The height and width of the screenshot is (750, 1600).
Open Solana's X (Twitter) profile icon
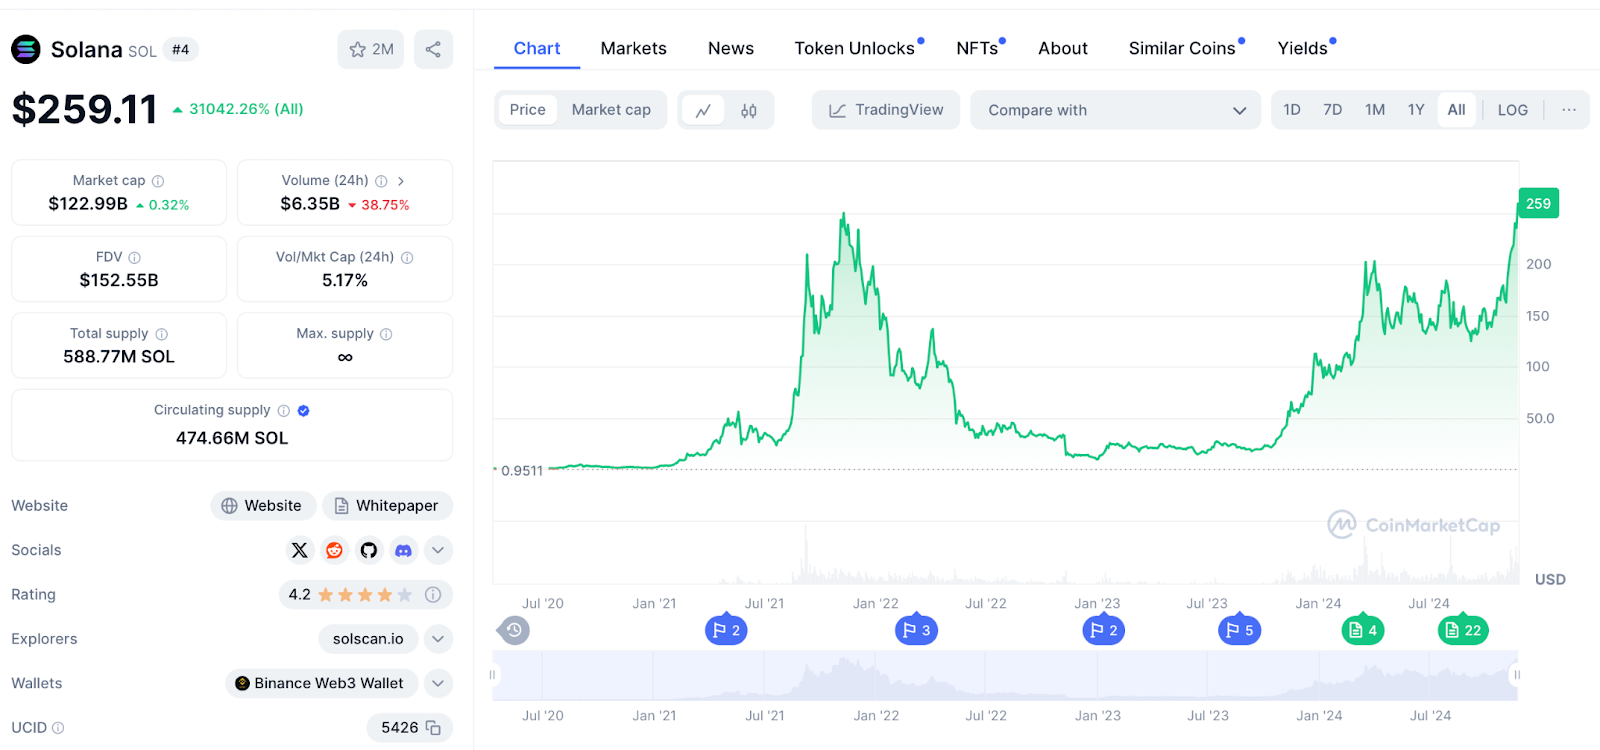[299, 550]
